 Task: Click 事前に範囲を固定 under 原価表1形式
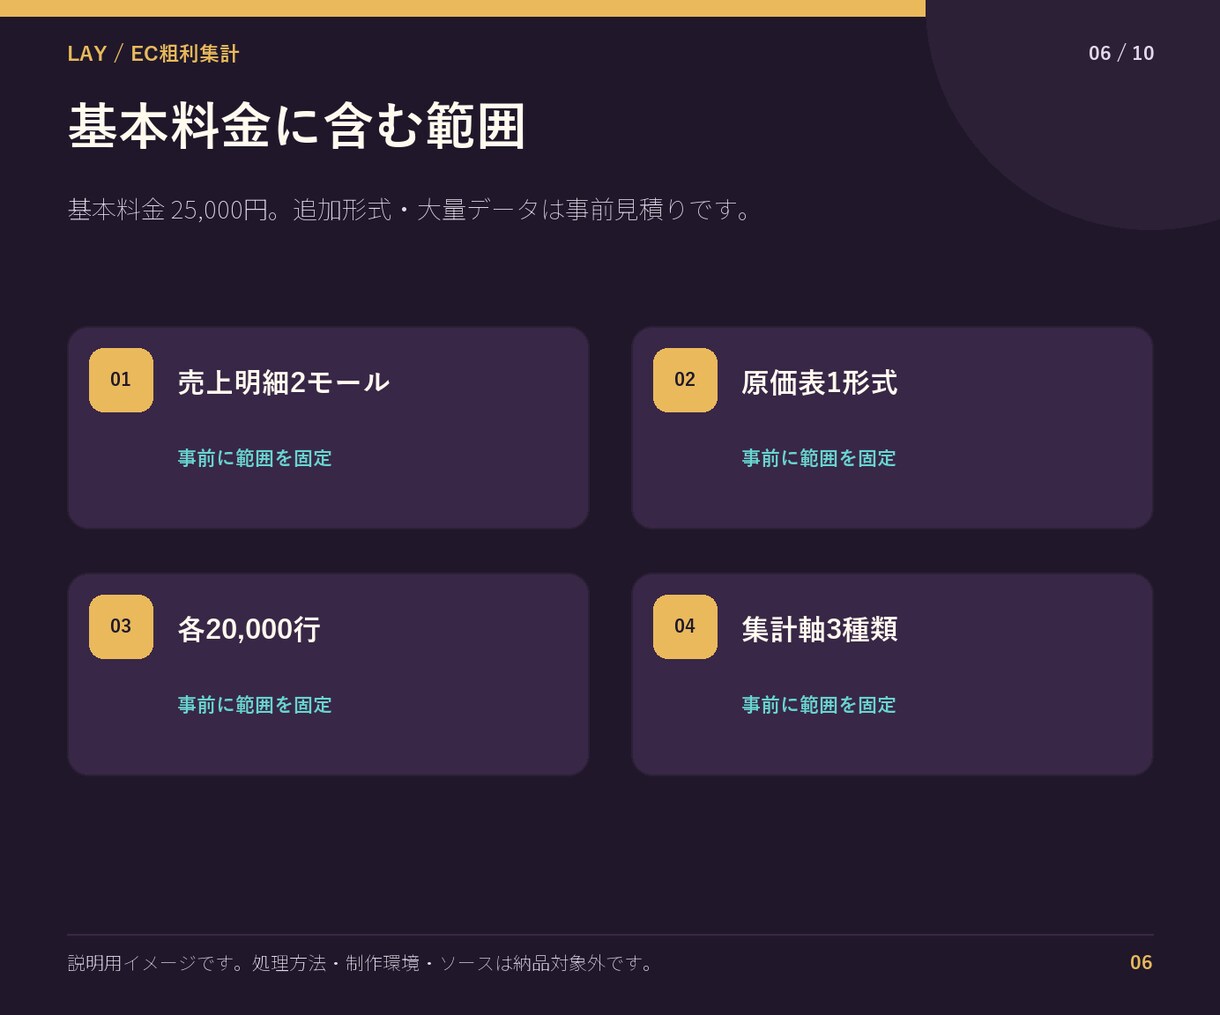coord(819,458)
